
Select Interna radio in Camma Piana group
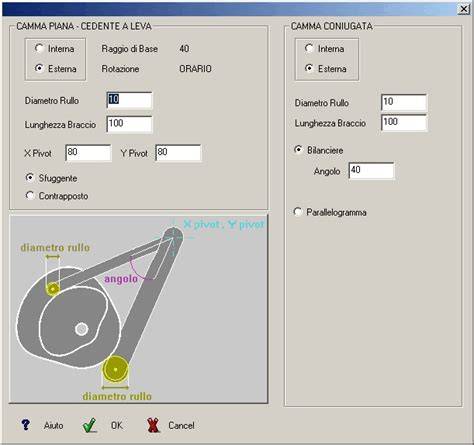coord(39,48)
